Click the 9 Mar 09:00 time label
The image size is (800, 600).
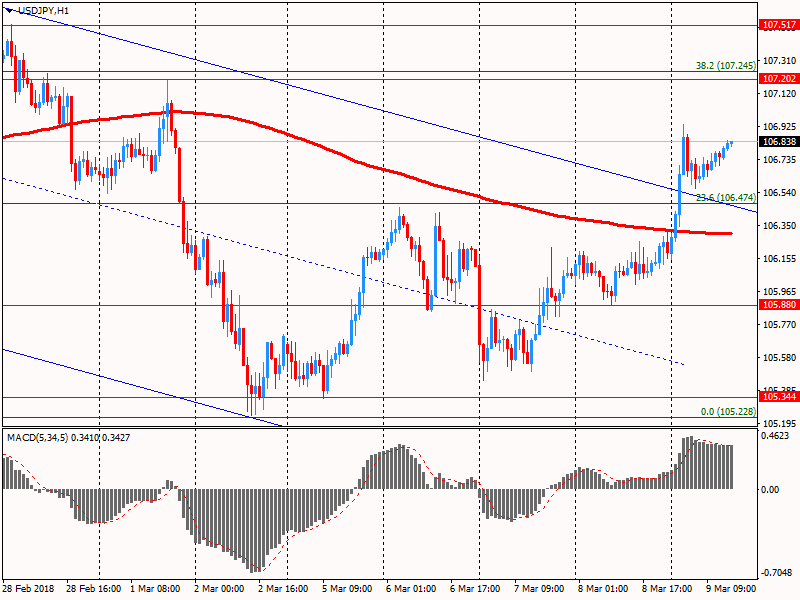pos(731,589)
